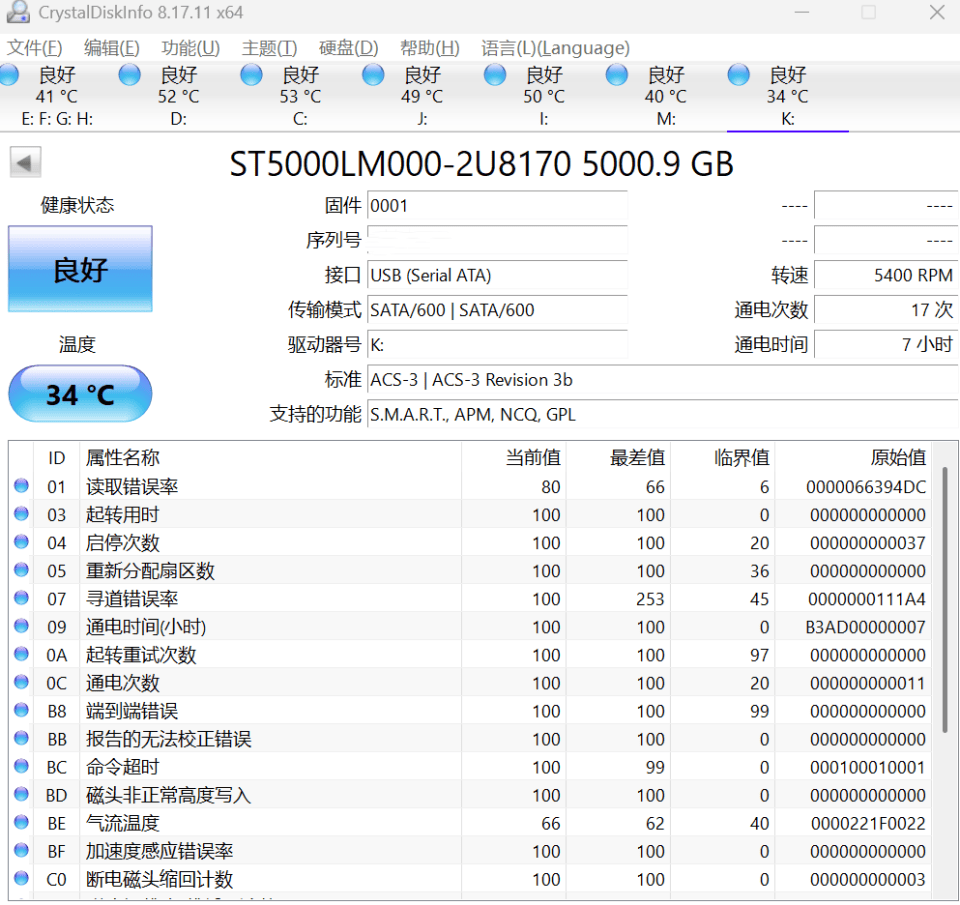Click raw value 000100010001
960x905 pixels.
[x=868, y=767]
